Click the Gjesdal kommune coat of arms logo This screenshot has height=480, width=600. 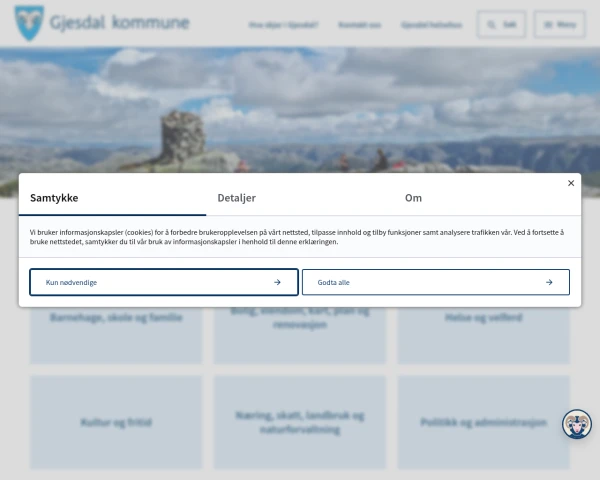coord(29,23)
